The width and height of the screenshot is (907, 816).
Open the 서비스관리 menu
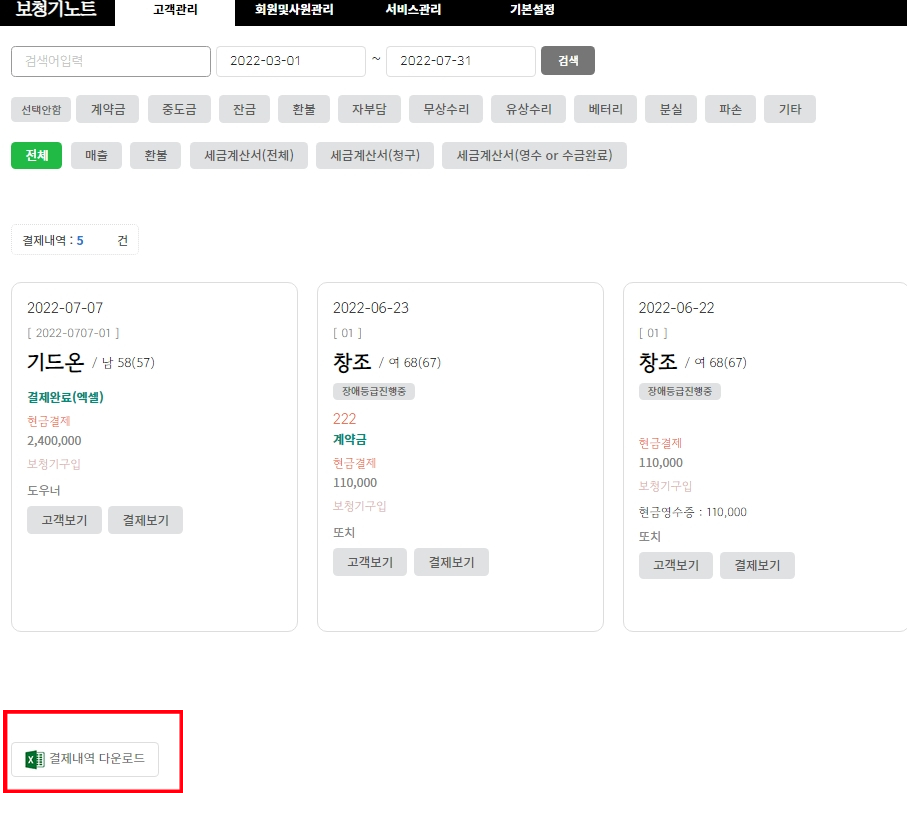pos(413,10)
